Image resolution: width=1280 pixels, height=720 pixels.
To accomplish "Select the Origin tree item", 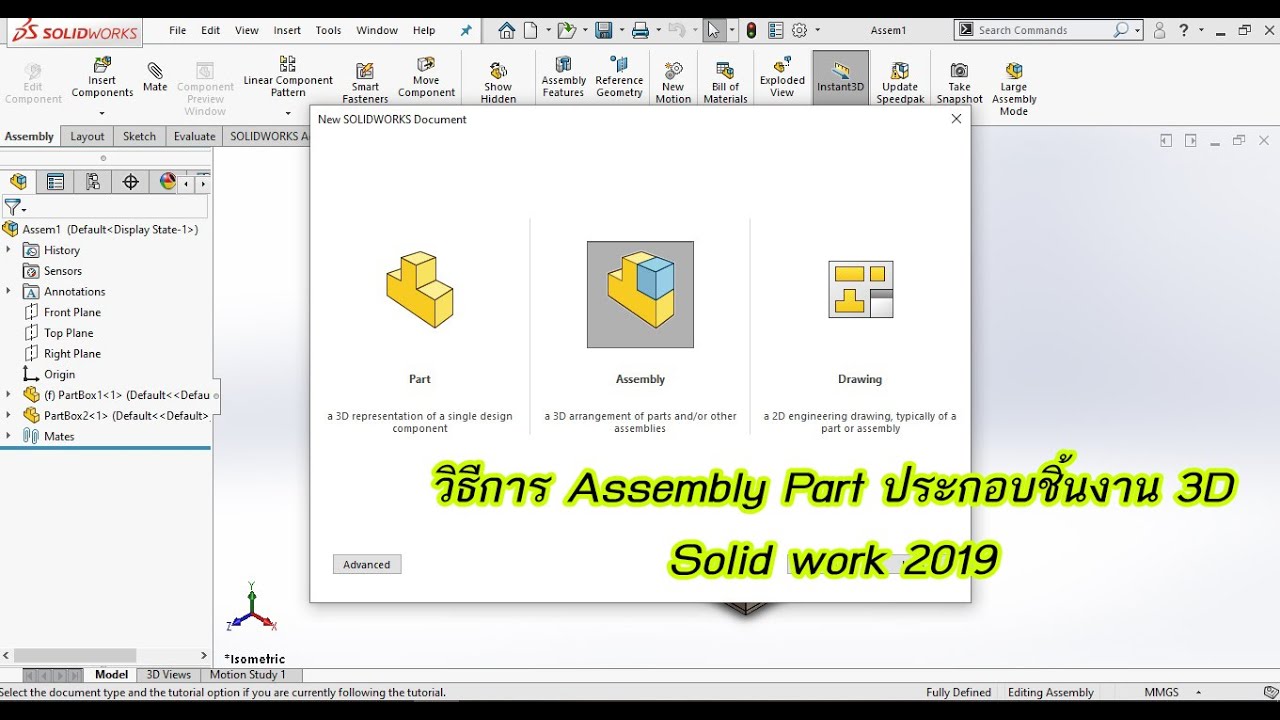I will pyautogui.click(x=59, y=374).
